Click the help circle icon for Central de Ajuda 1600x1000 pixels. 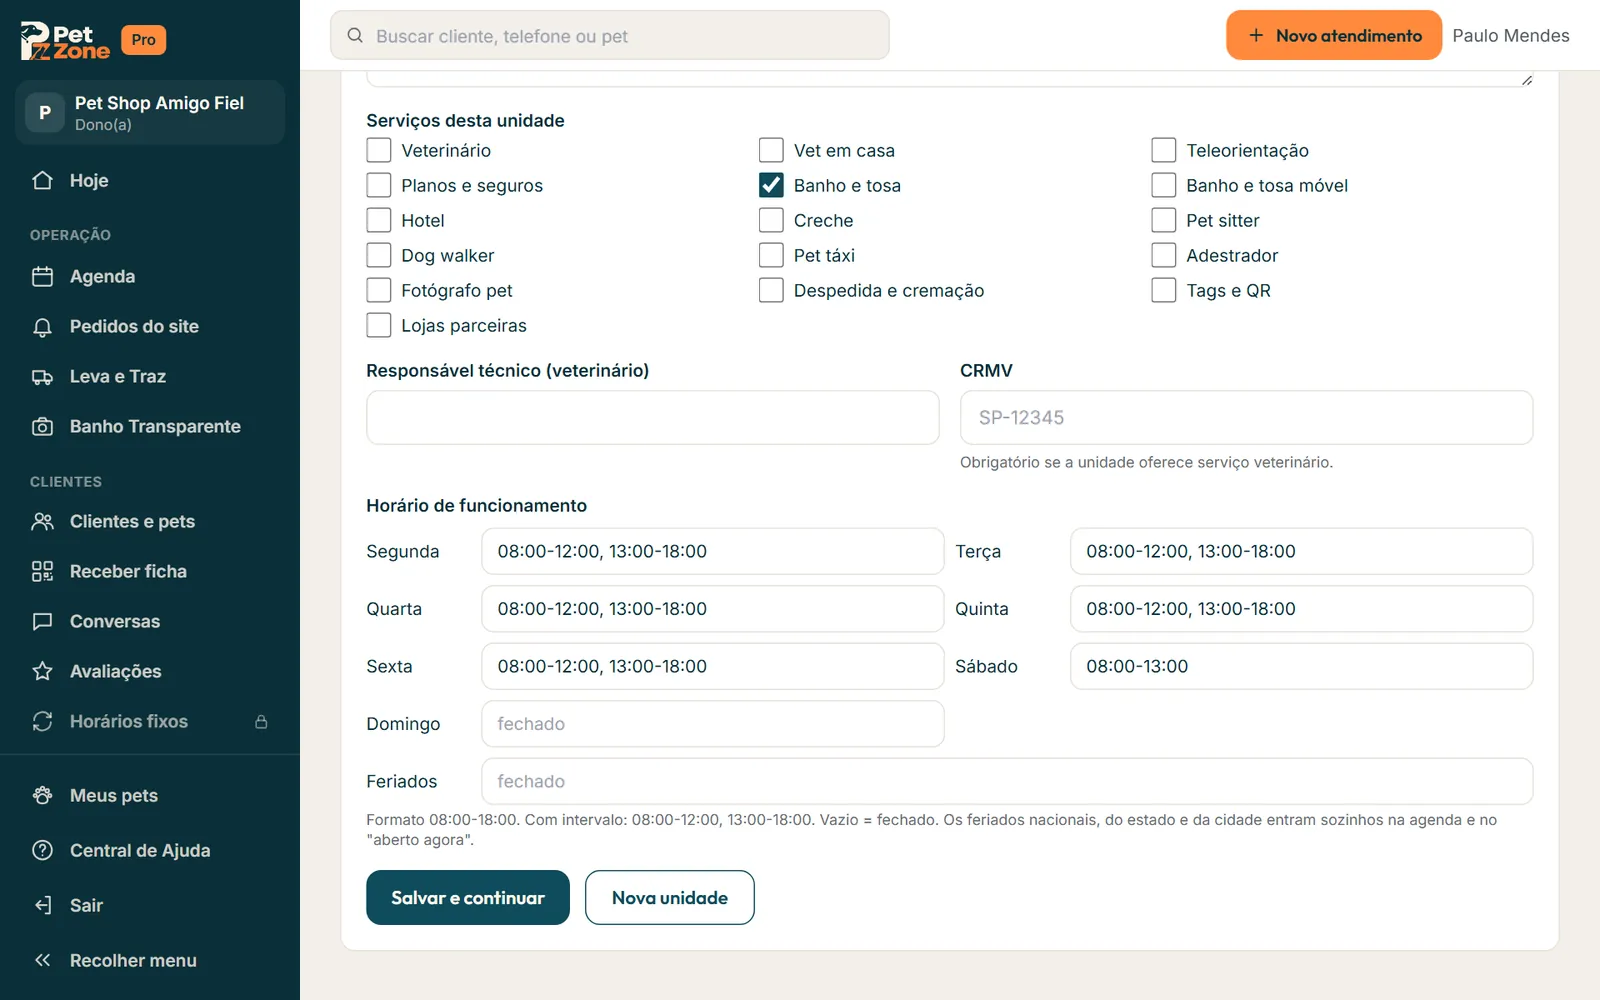point(42,851)
